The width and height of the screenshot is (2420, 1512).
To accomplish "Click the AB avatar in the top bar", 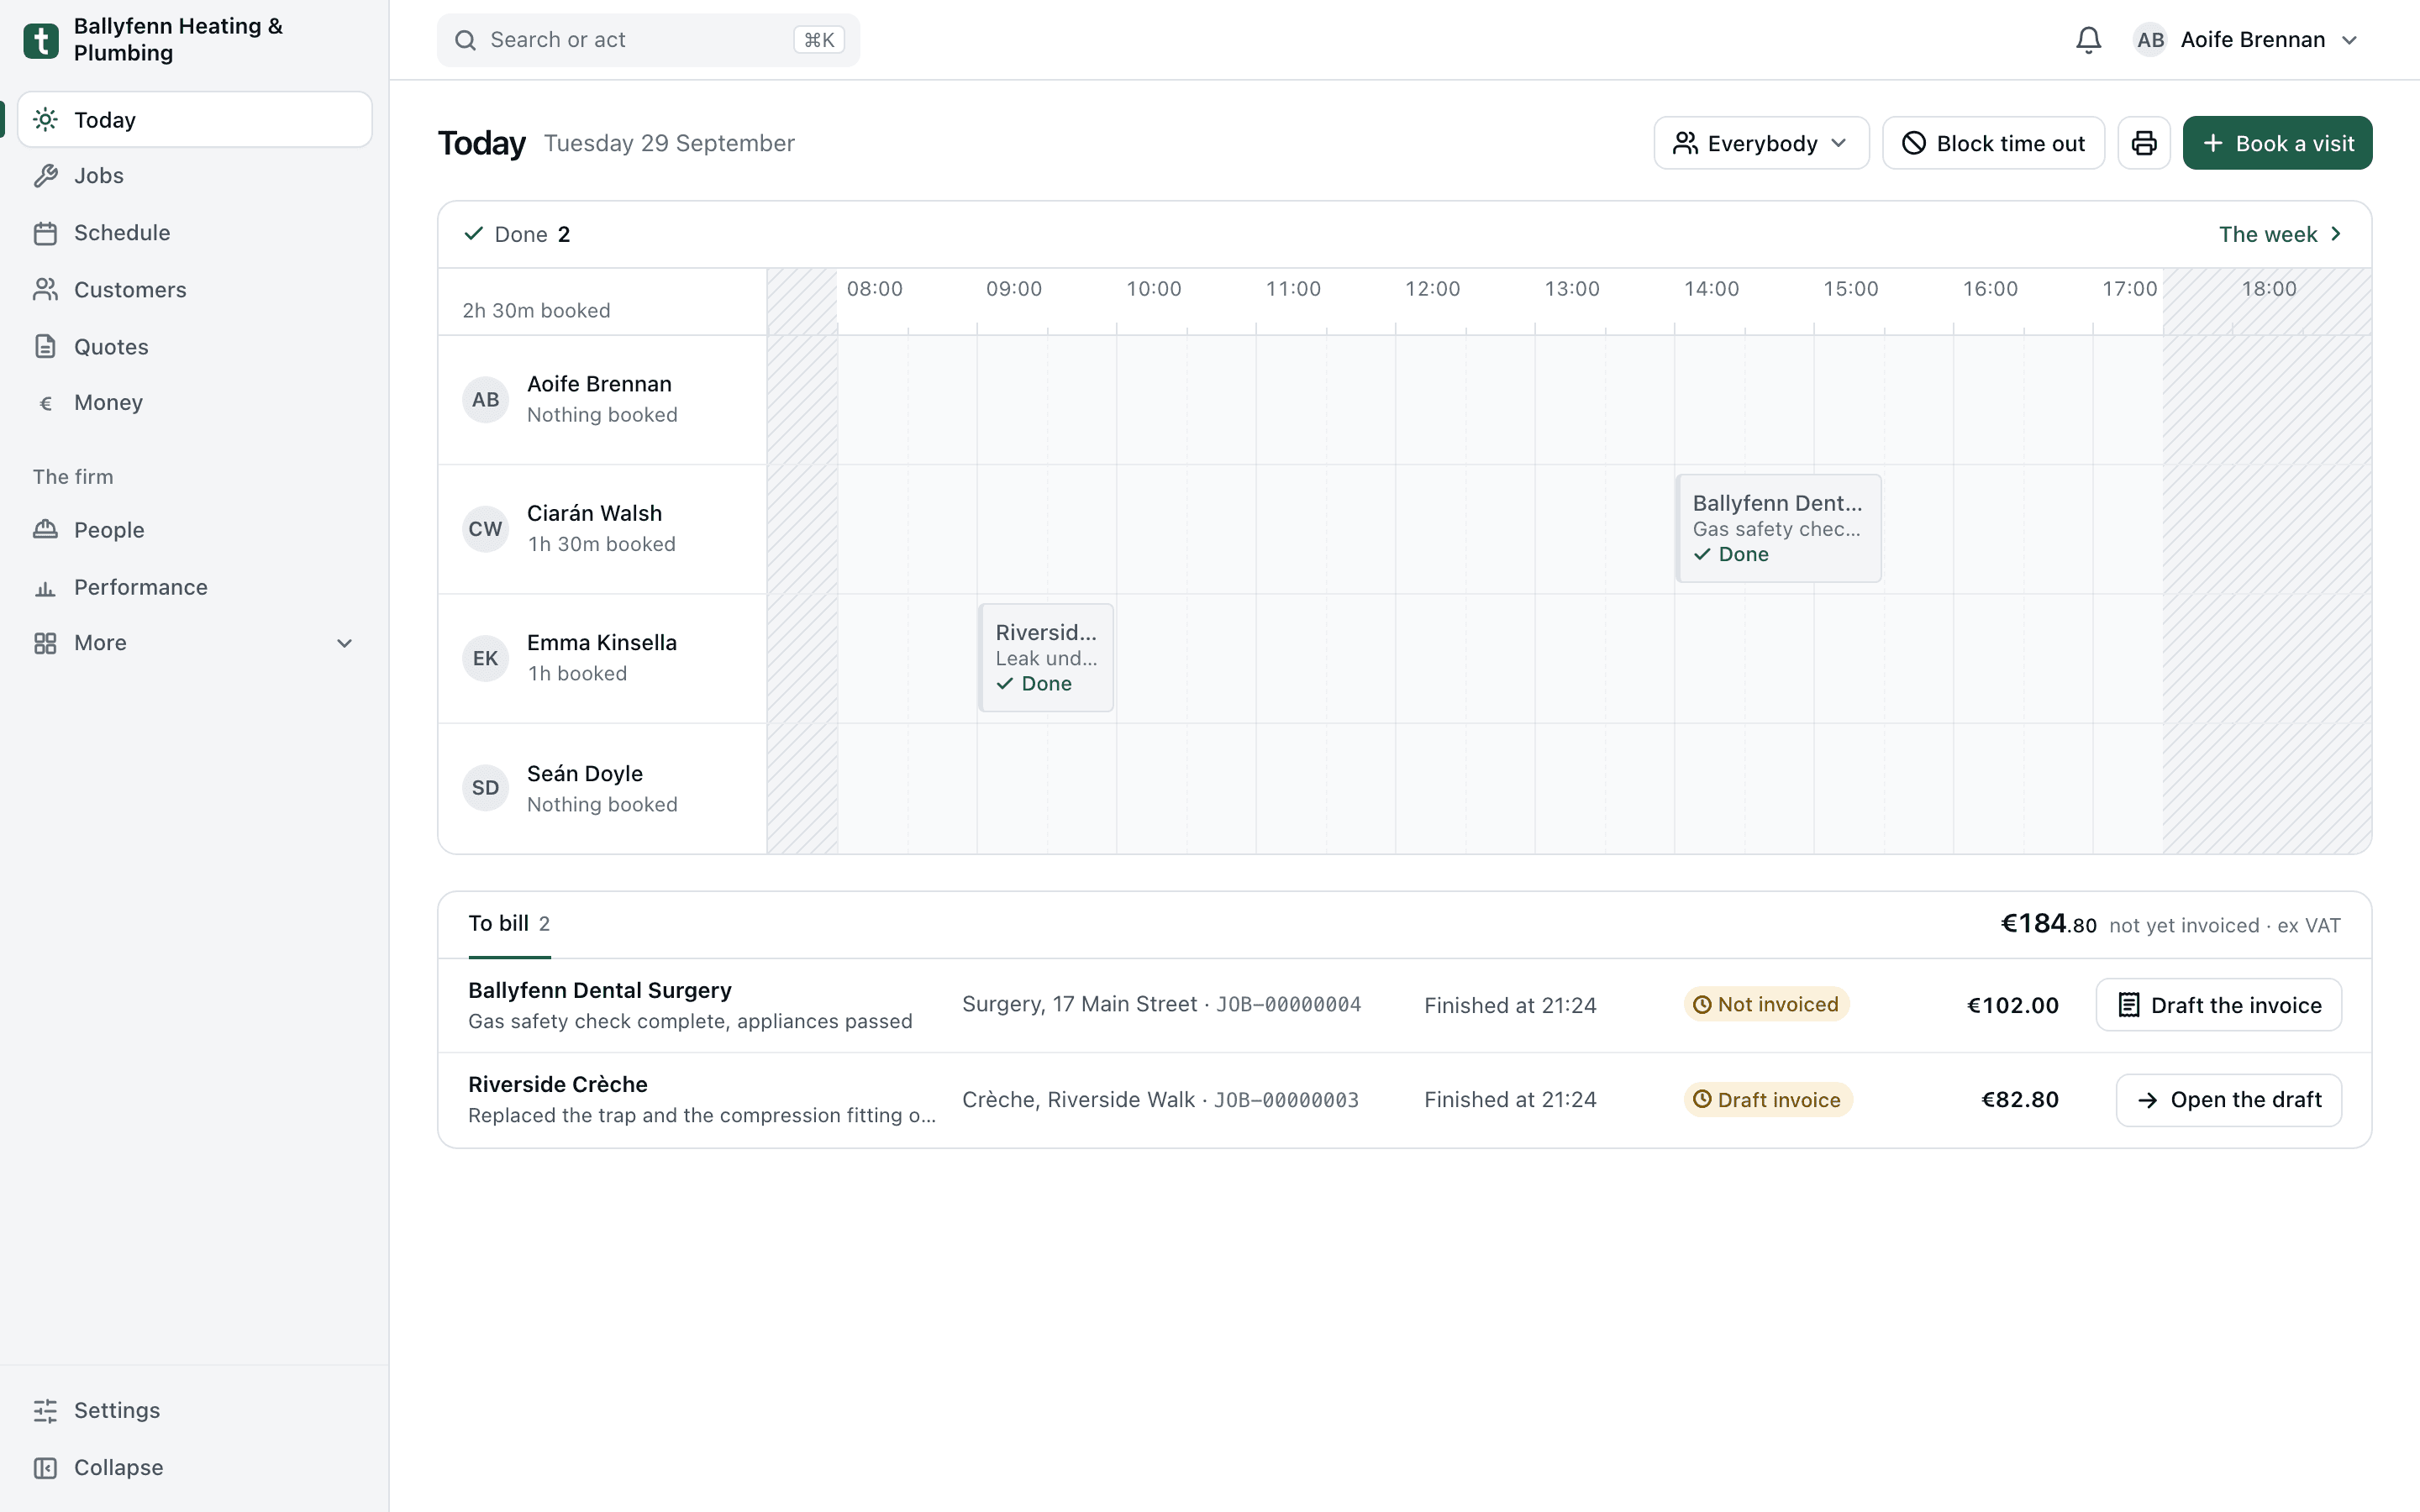I will [2150, 40].
